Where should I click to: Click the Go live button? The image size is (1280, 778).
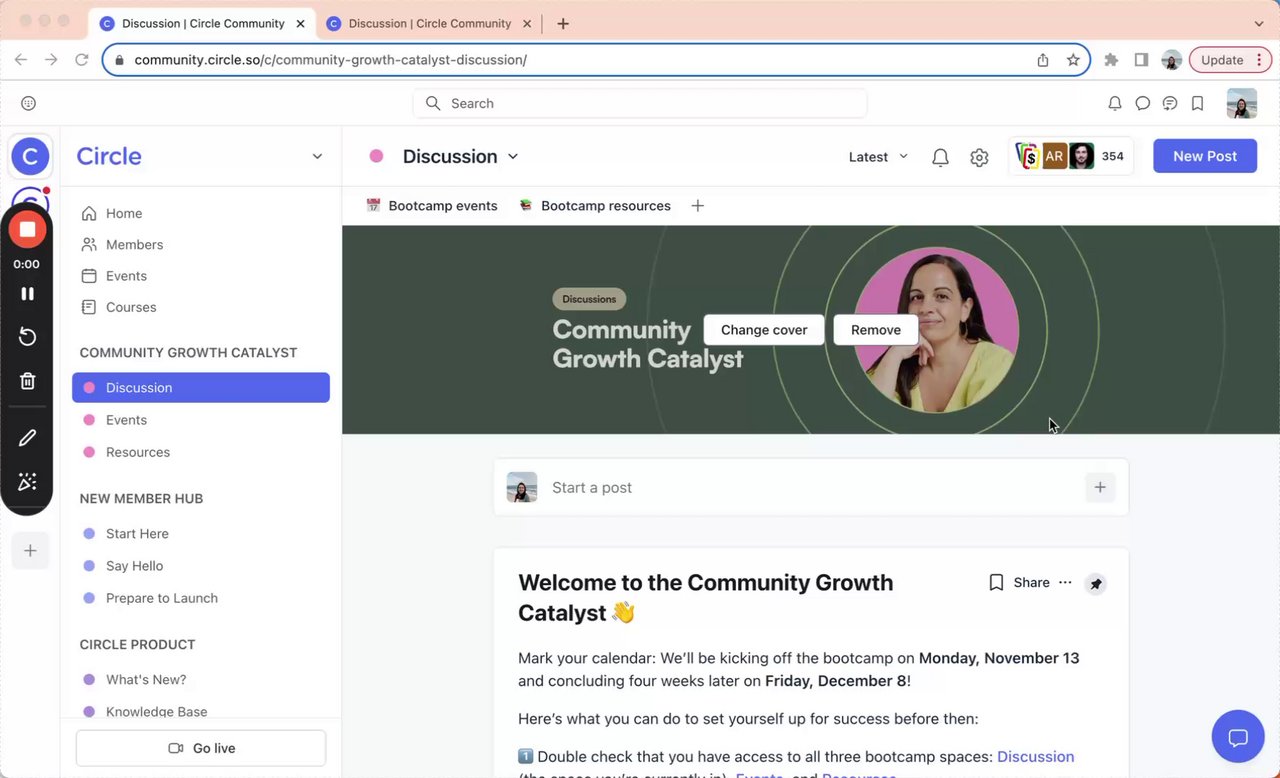(201, 748)
